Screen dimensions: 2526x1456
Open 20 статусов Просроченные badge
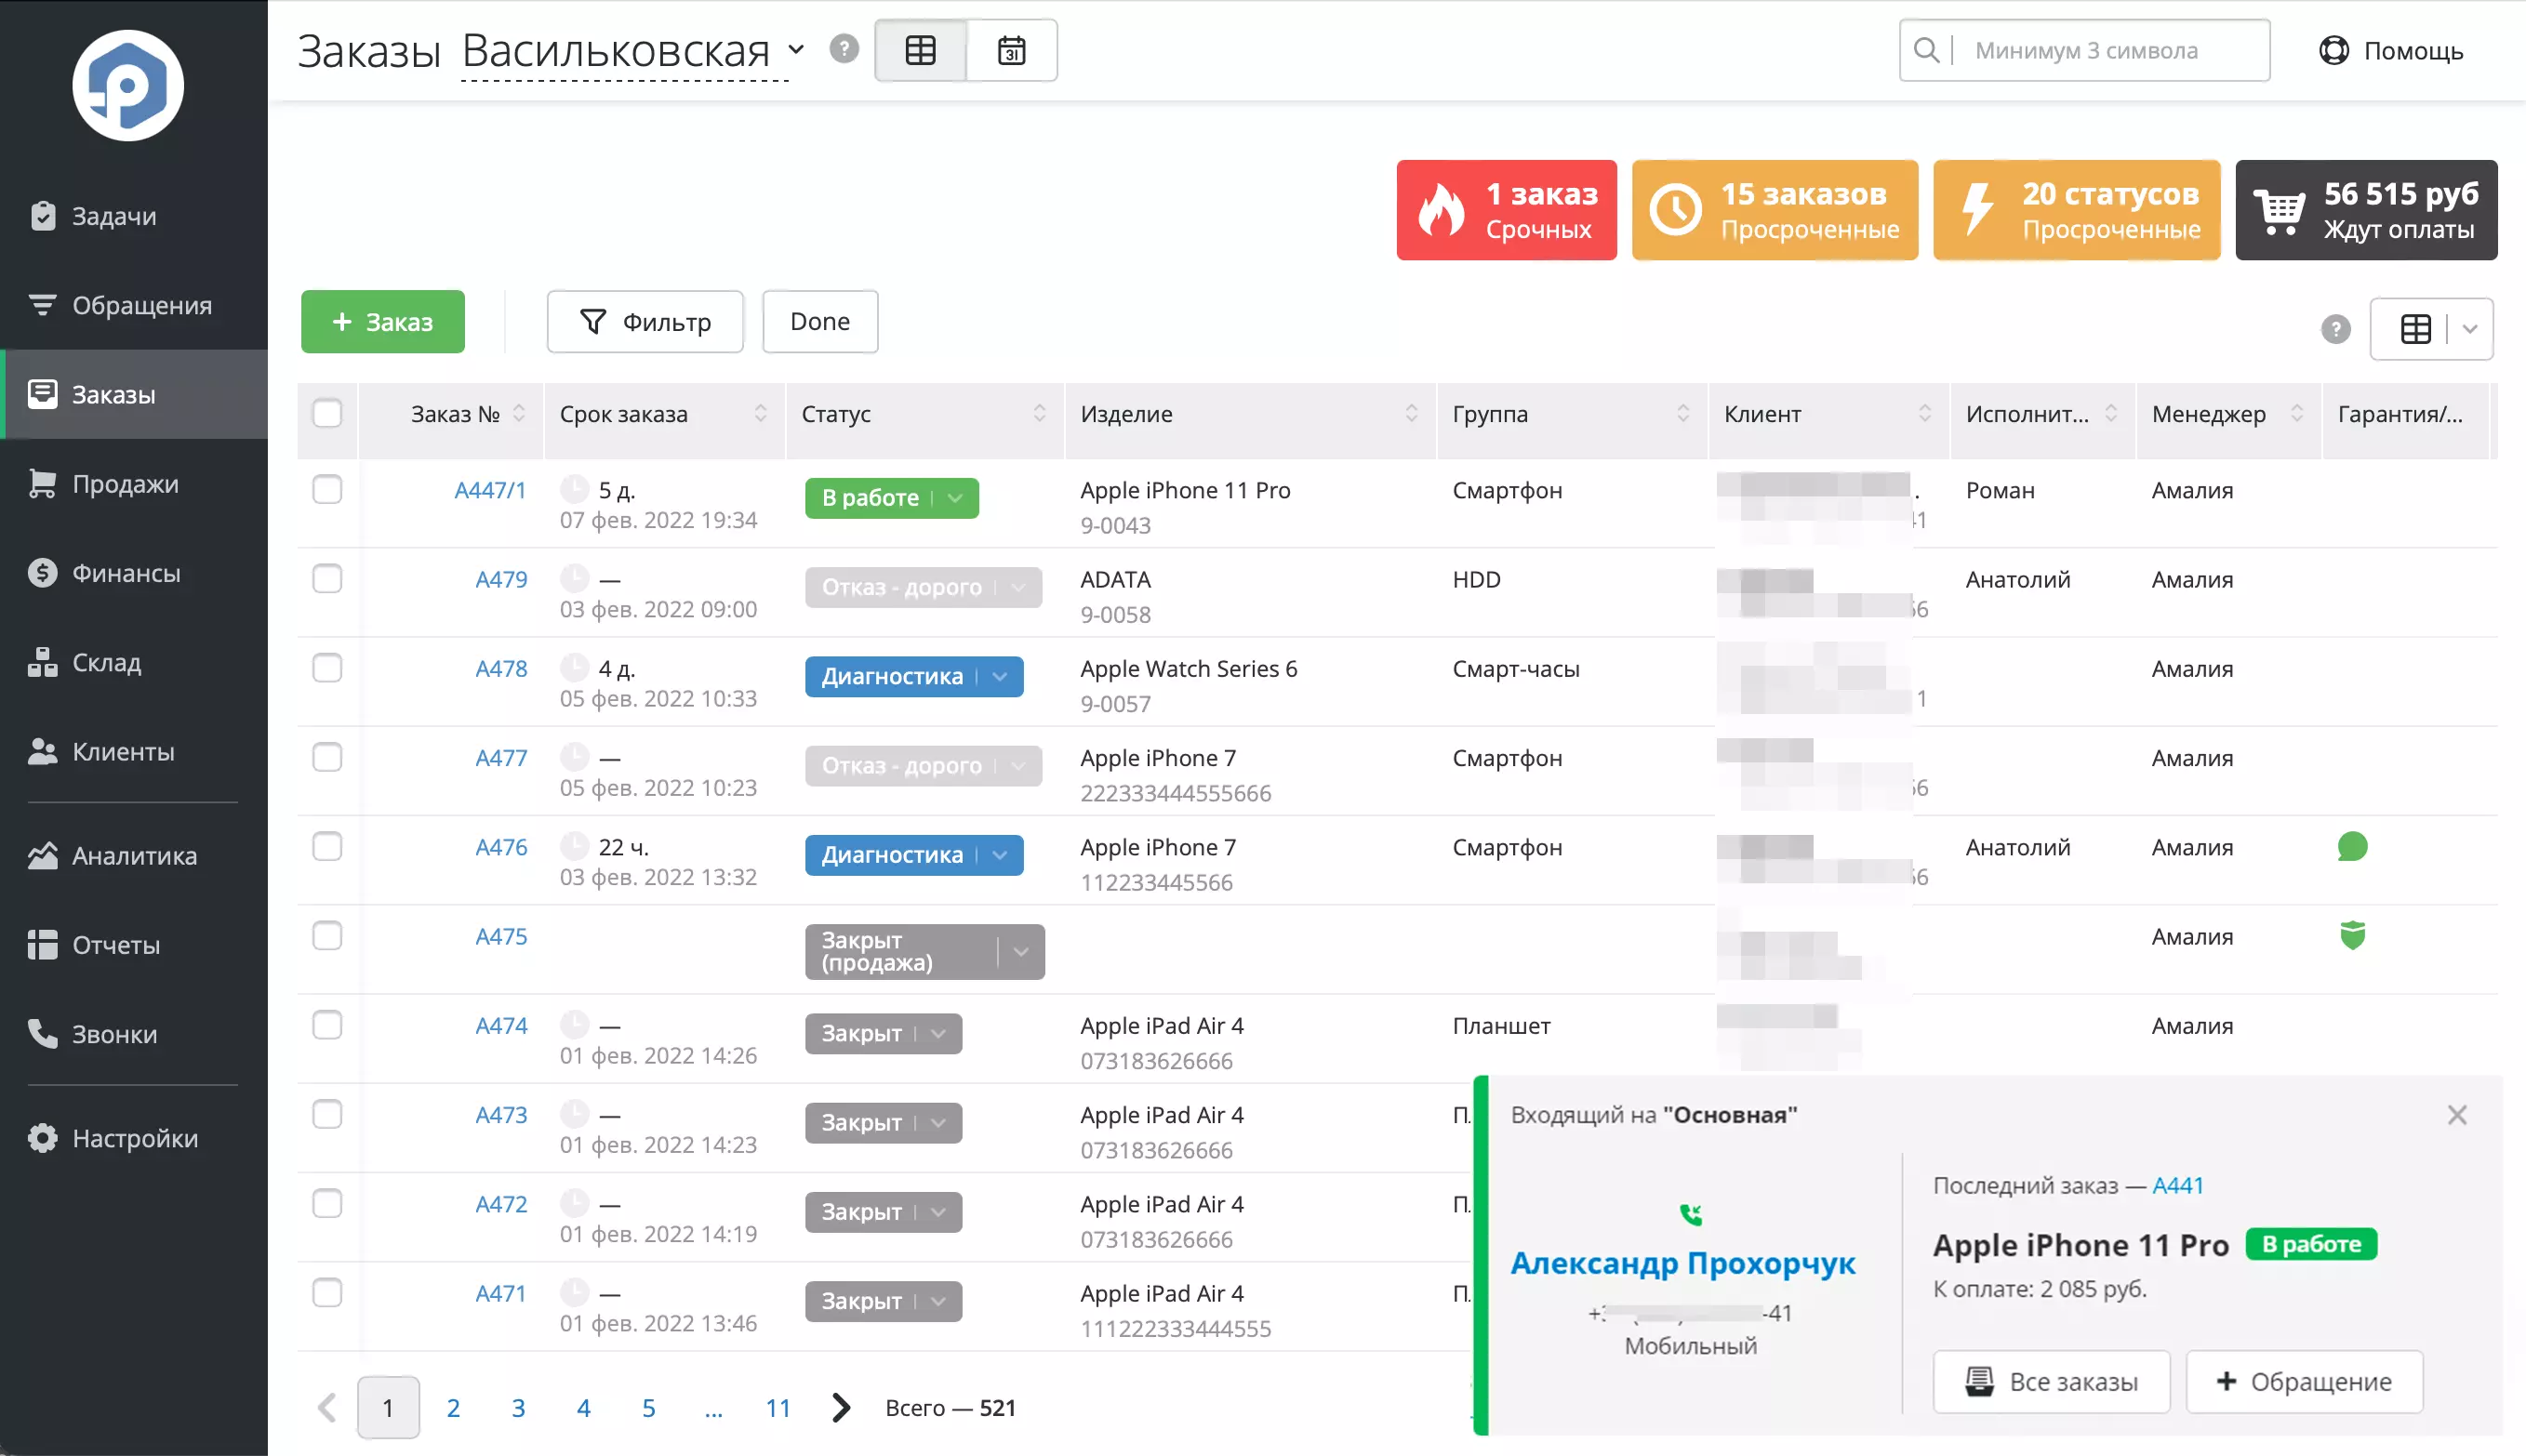(x=2077, y=210)
